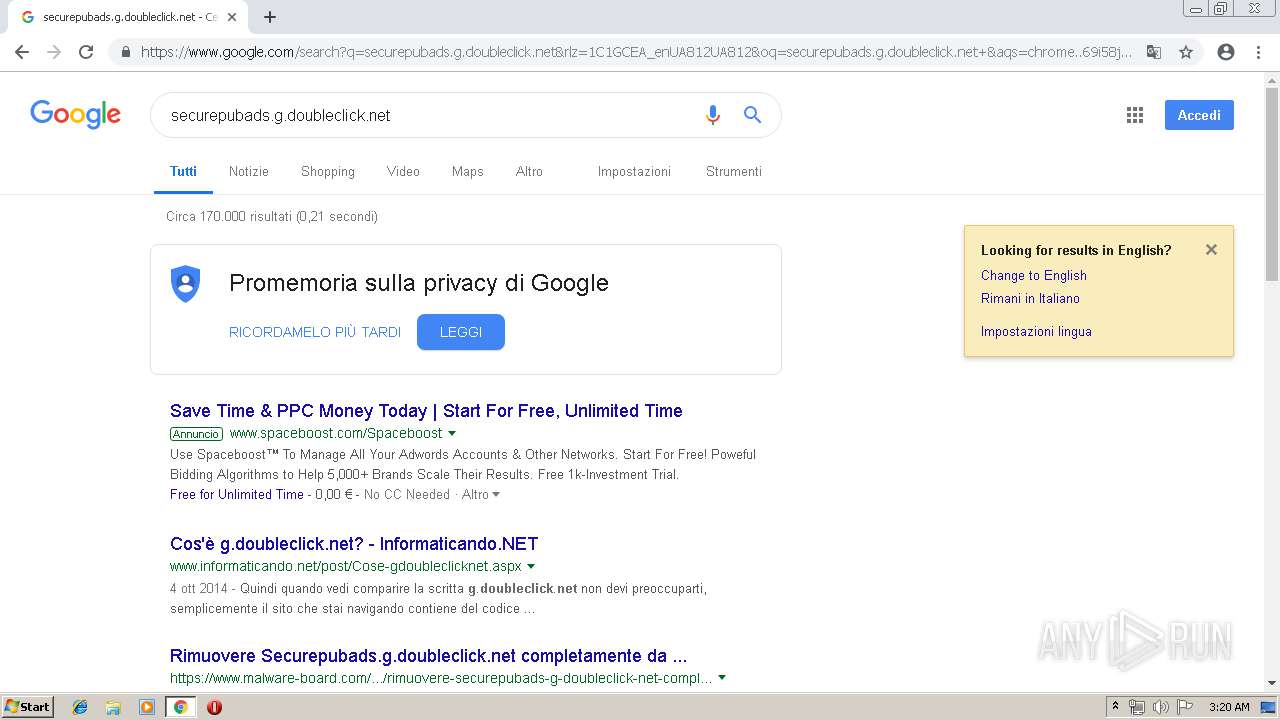Open Windows Start menu
1280x720 pixels.
tap(27, 707)
